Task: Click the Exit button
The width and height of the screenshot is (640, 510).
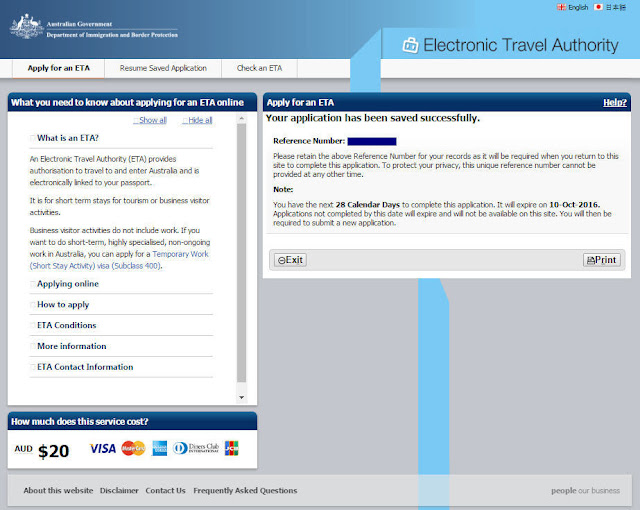Action: point(290,260)
